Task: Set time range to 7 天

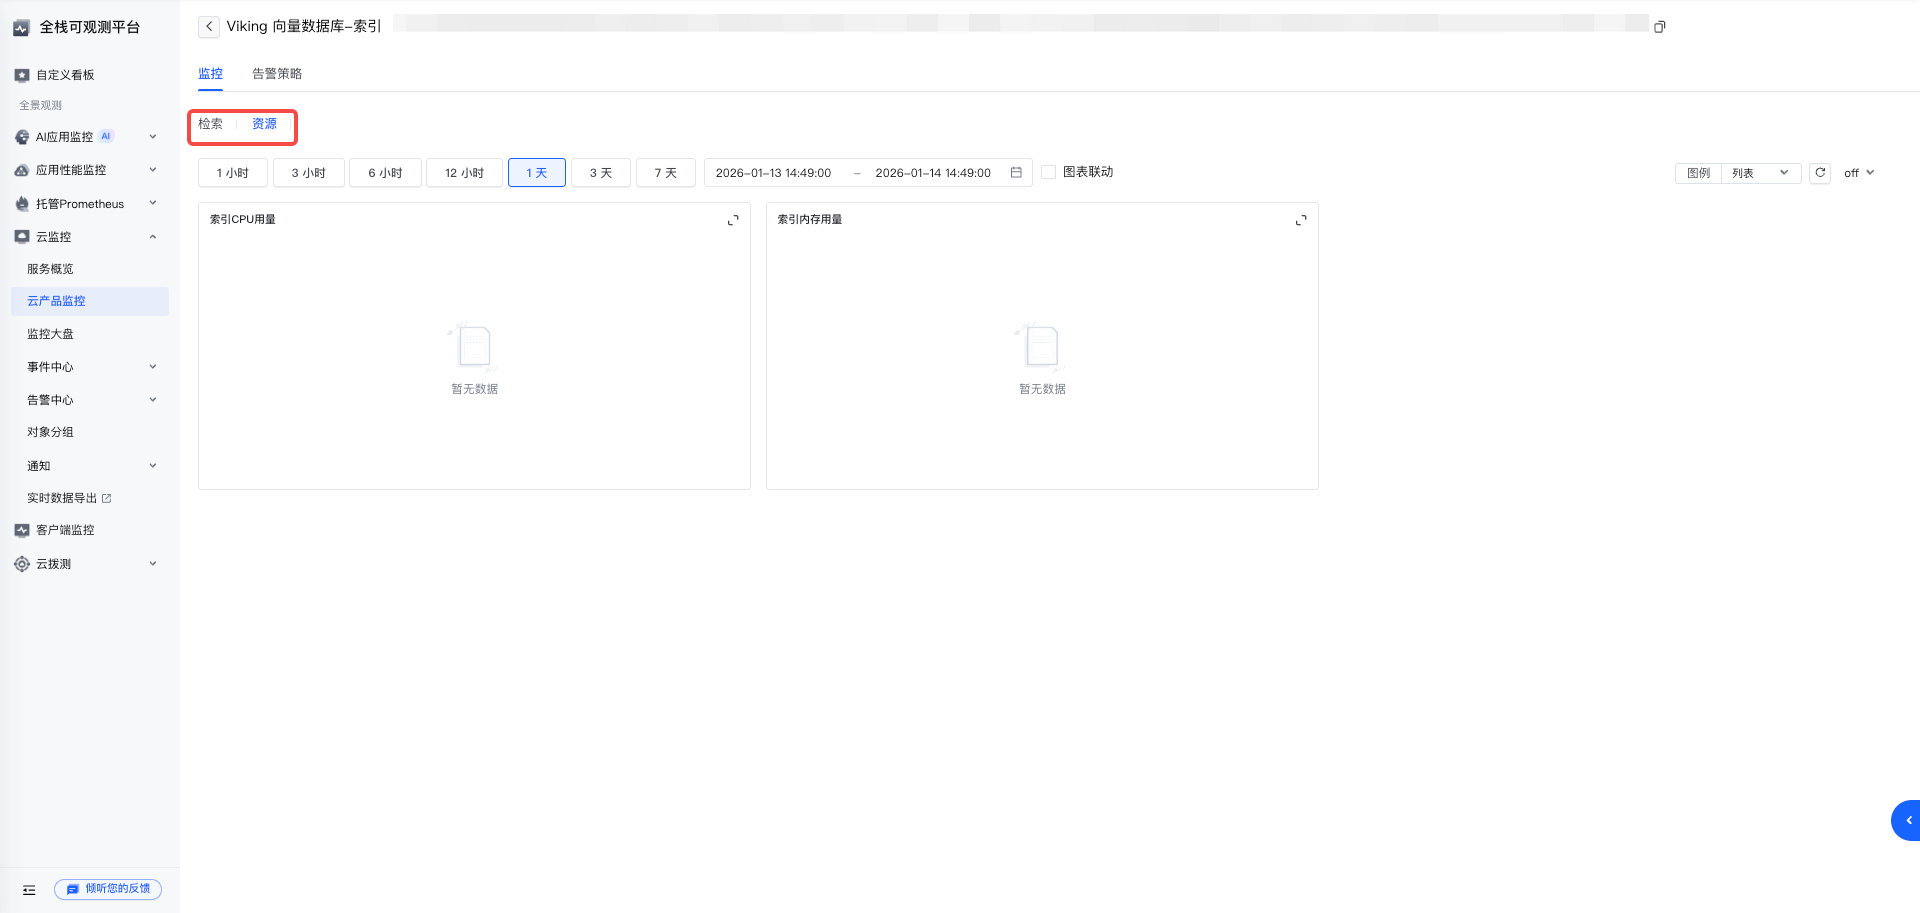Action: click(666, 173)
